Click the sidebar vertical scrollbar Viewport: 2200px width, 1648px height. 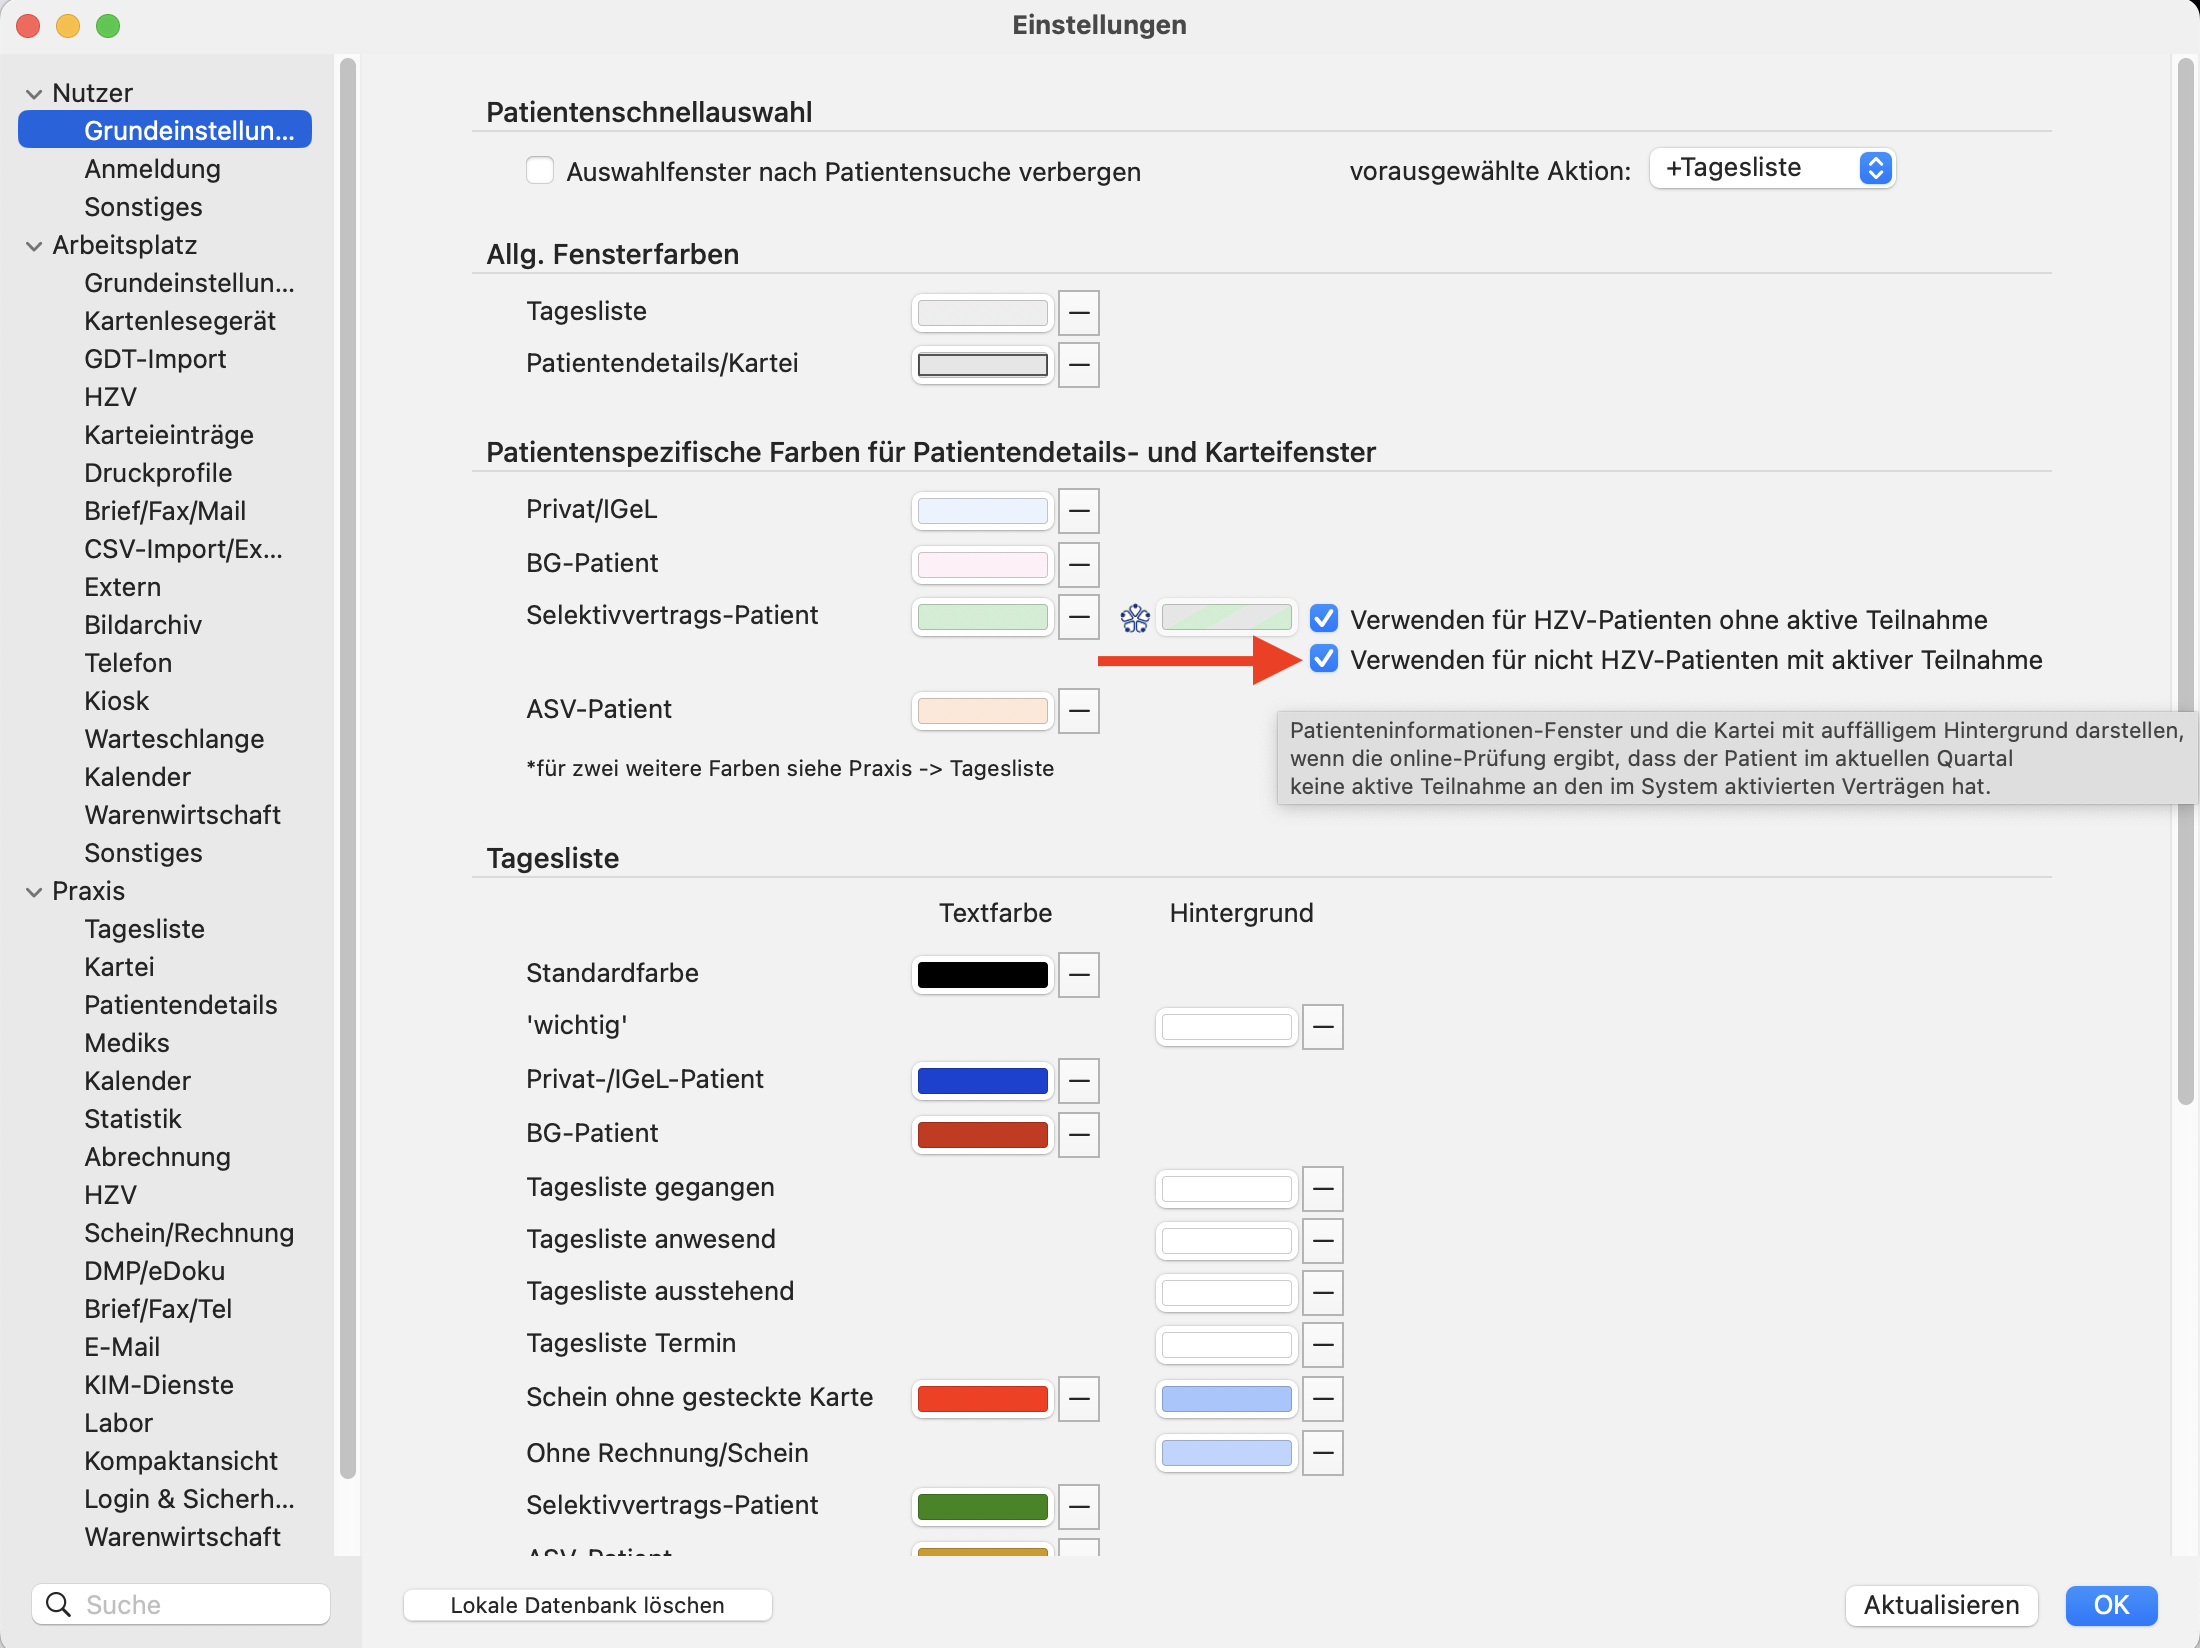pos(348,770)
